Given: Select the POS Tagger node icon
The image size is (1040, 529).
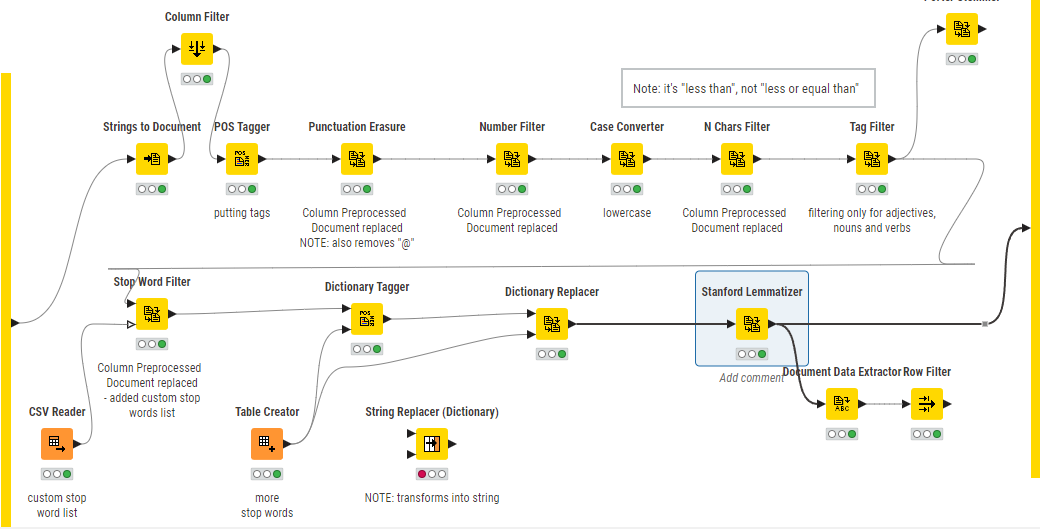Looking at the screenshot, I should (241, 159).
